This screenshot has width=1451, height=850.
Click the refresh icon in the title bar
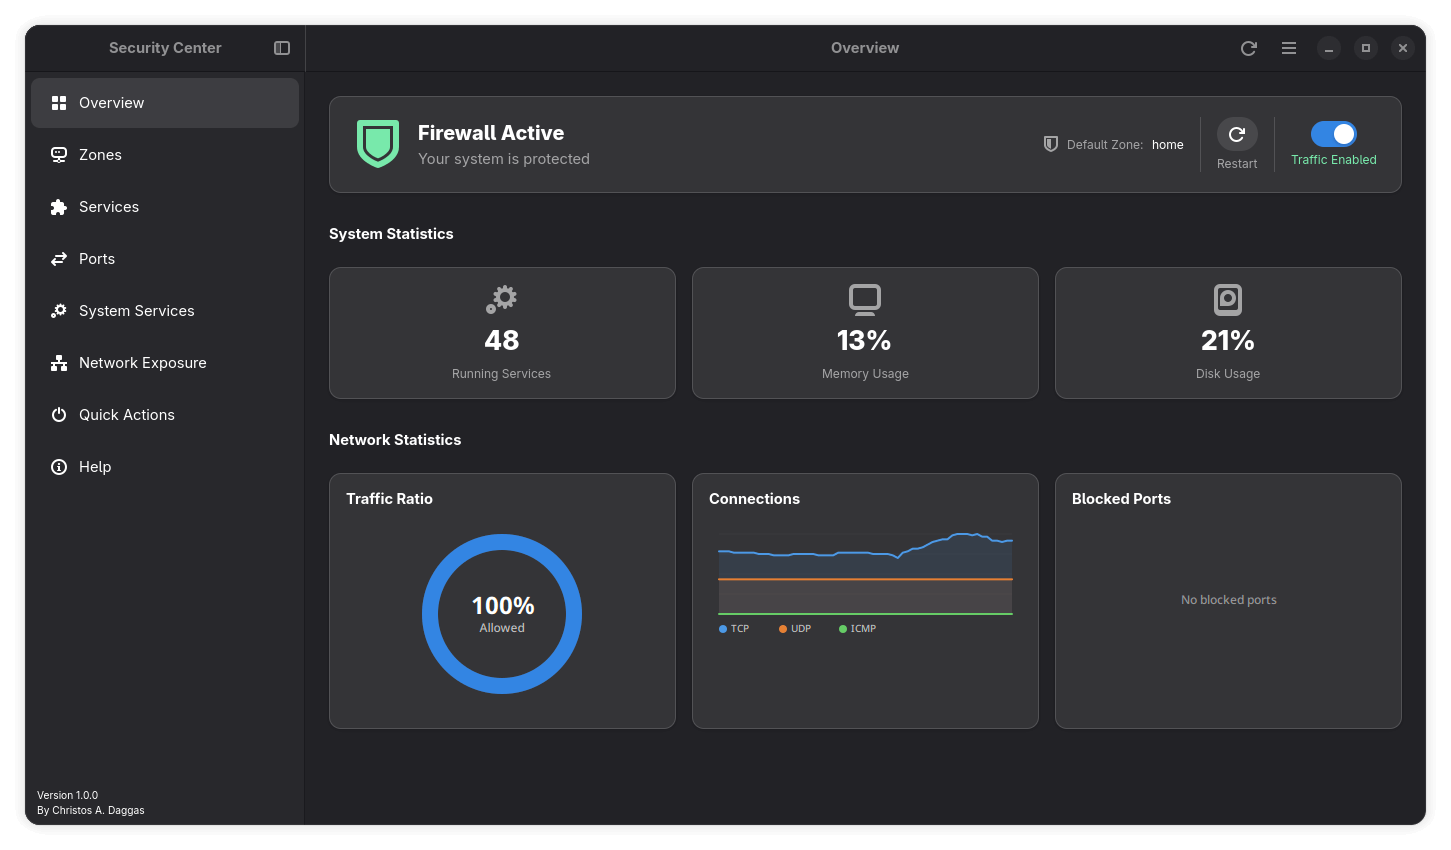coord(1248,48)
